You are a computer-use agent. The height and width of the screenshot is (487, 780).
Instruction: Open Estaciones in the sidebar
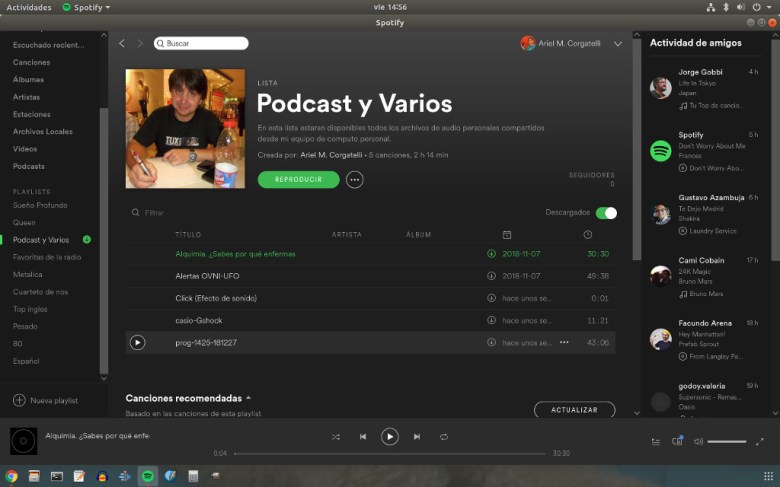32,114
